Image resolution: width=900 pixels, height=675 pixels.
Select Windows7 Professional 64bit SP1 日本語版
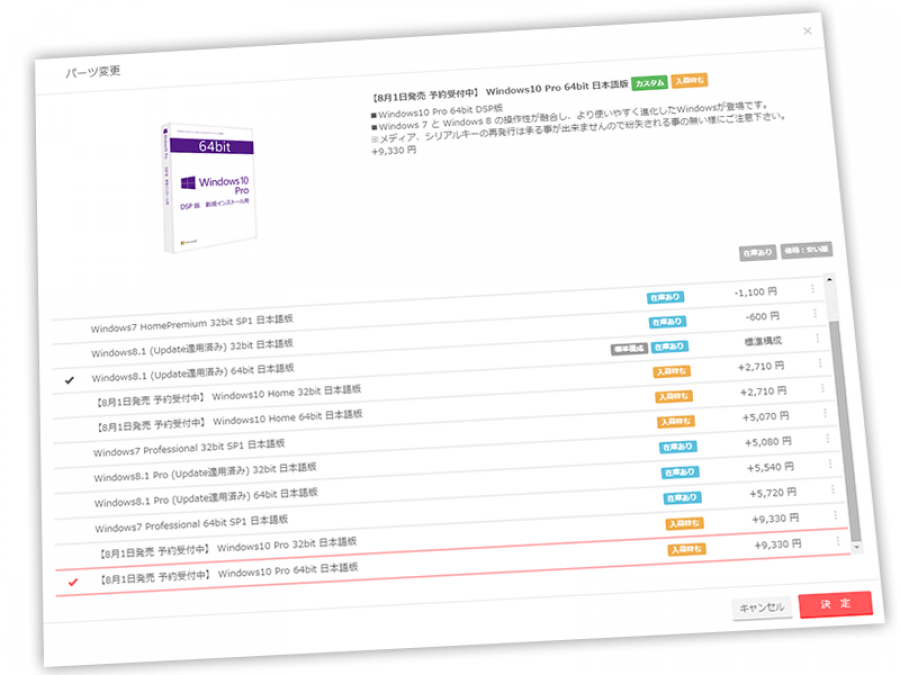pos(191,523)
